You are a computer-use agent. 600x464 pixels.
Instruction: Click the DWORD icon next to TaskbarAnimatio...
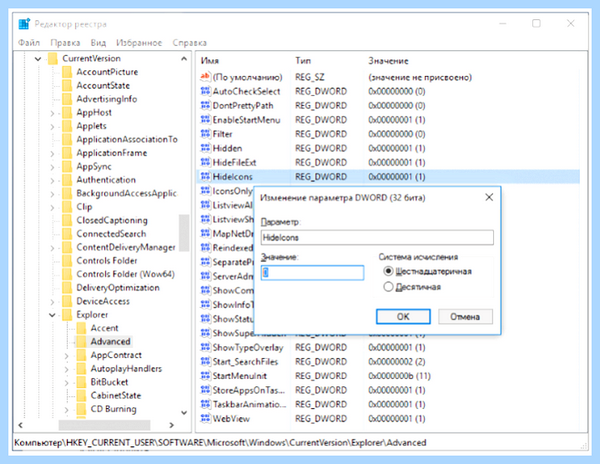205,404
